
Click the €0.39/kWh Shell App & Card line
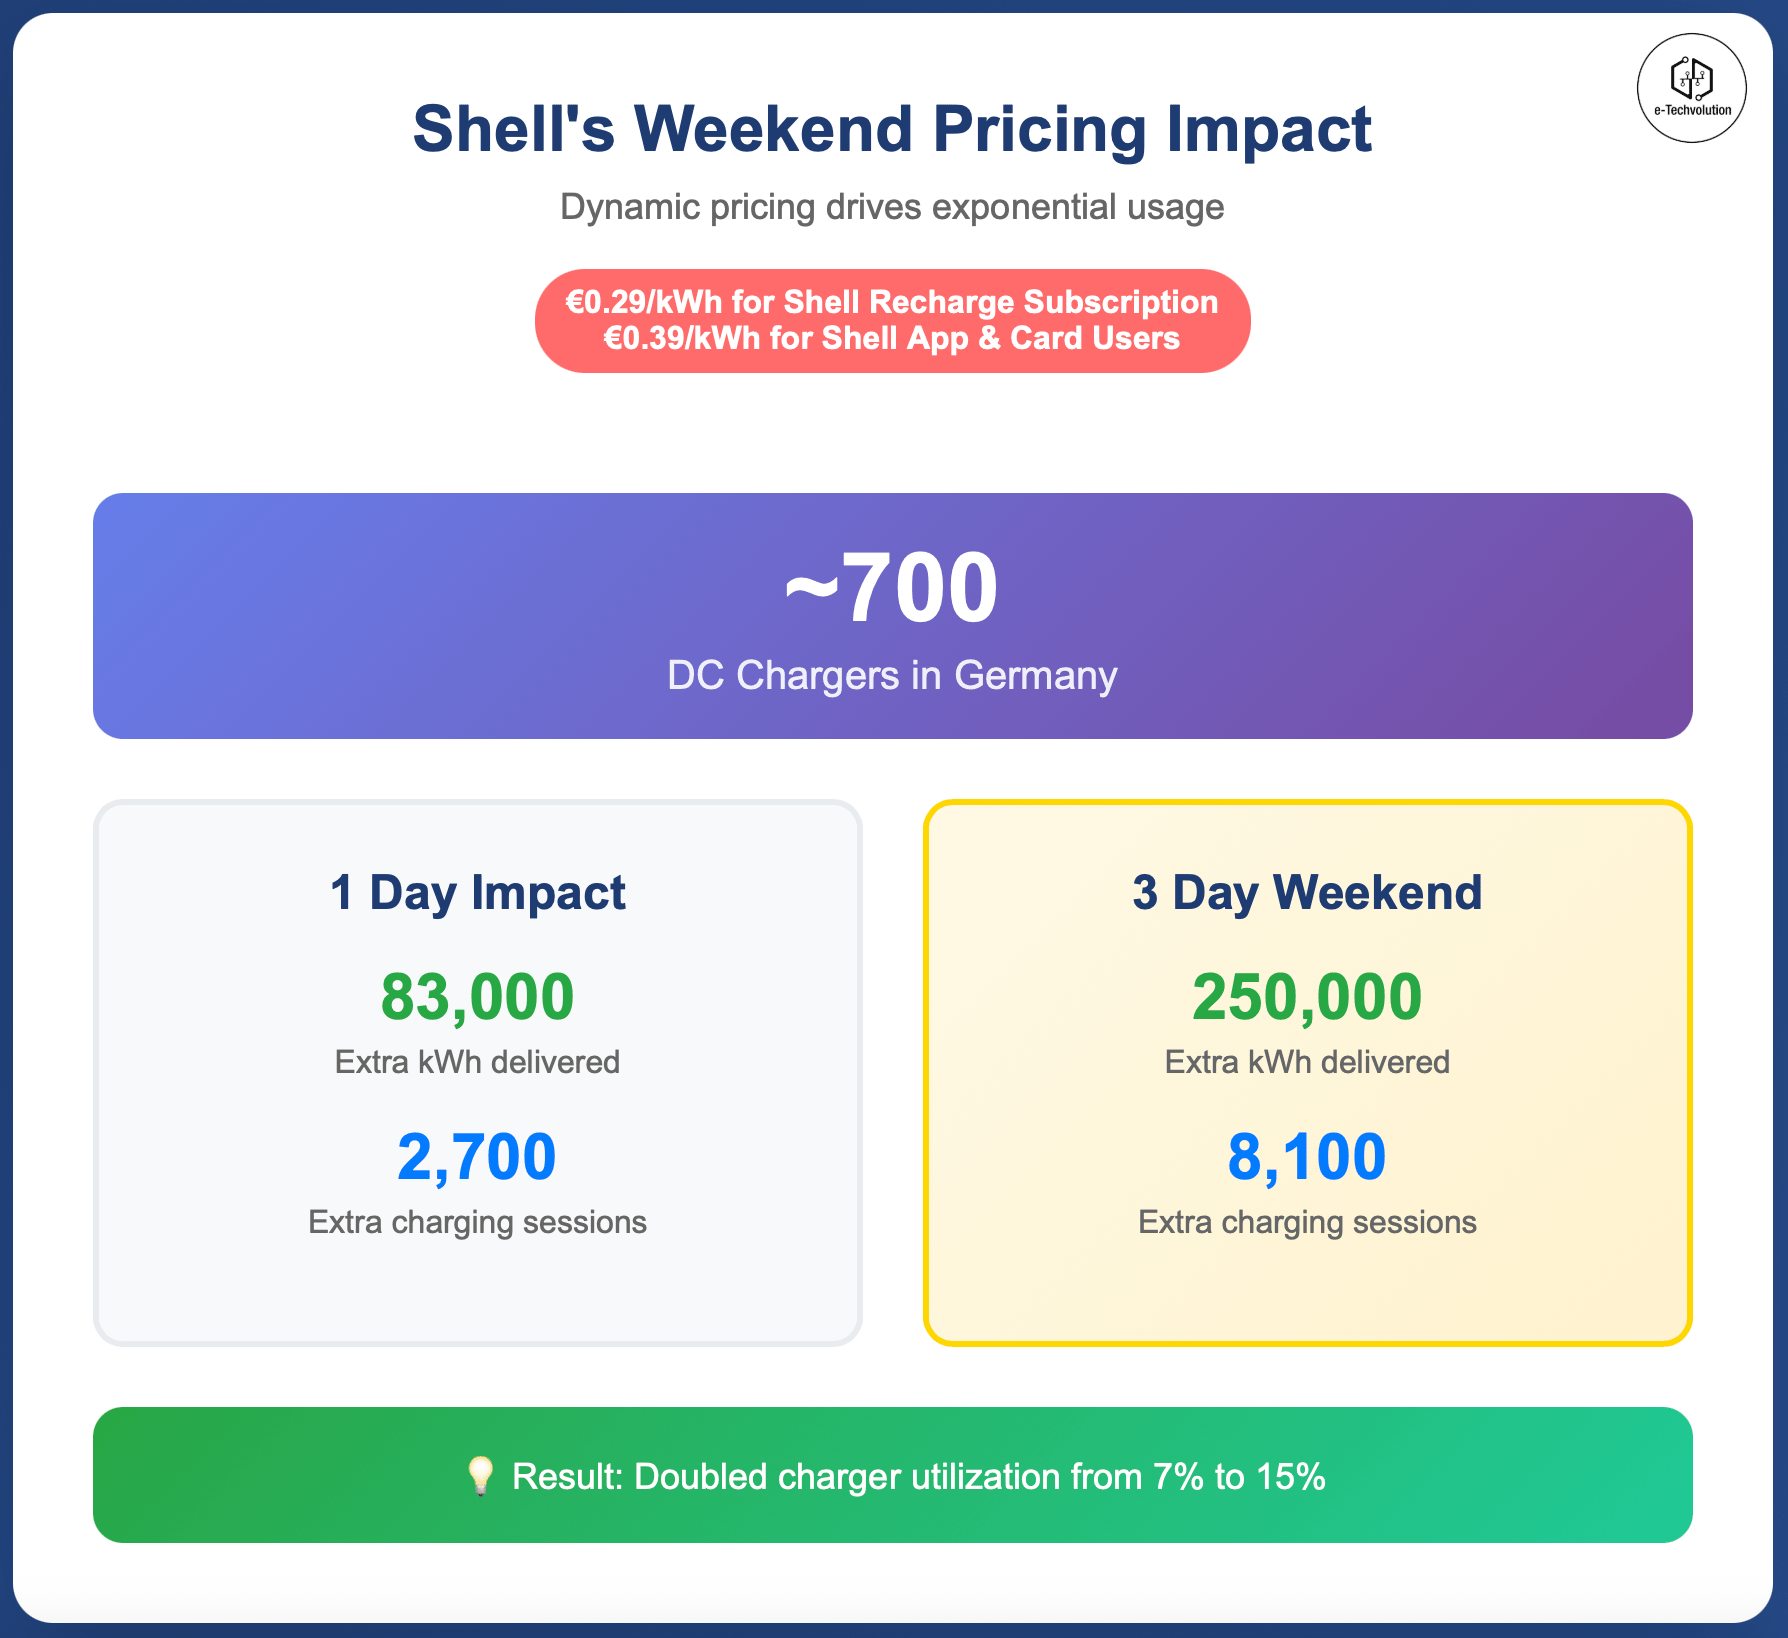point(892,338)
